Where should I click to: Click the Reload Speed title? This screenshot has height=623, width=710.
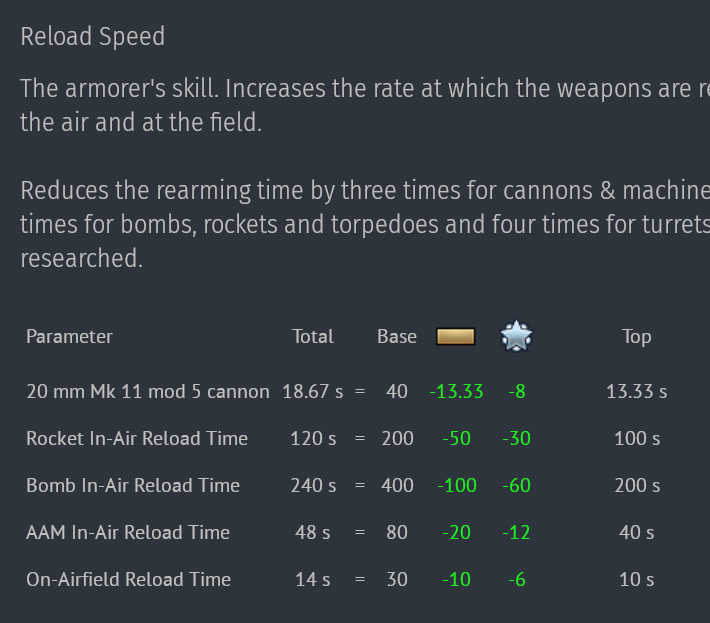point(92,38)
